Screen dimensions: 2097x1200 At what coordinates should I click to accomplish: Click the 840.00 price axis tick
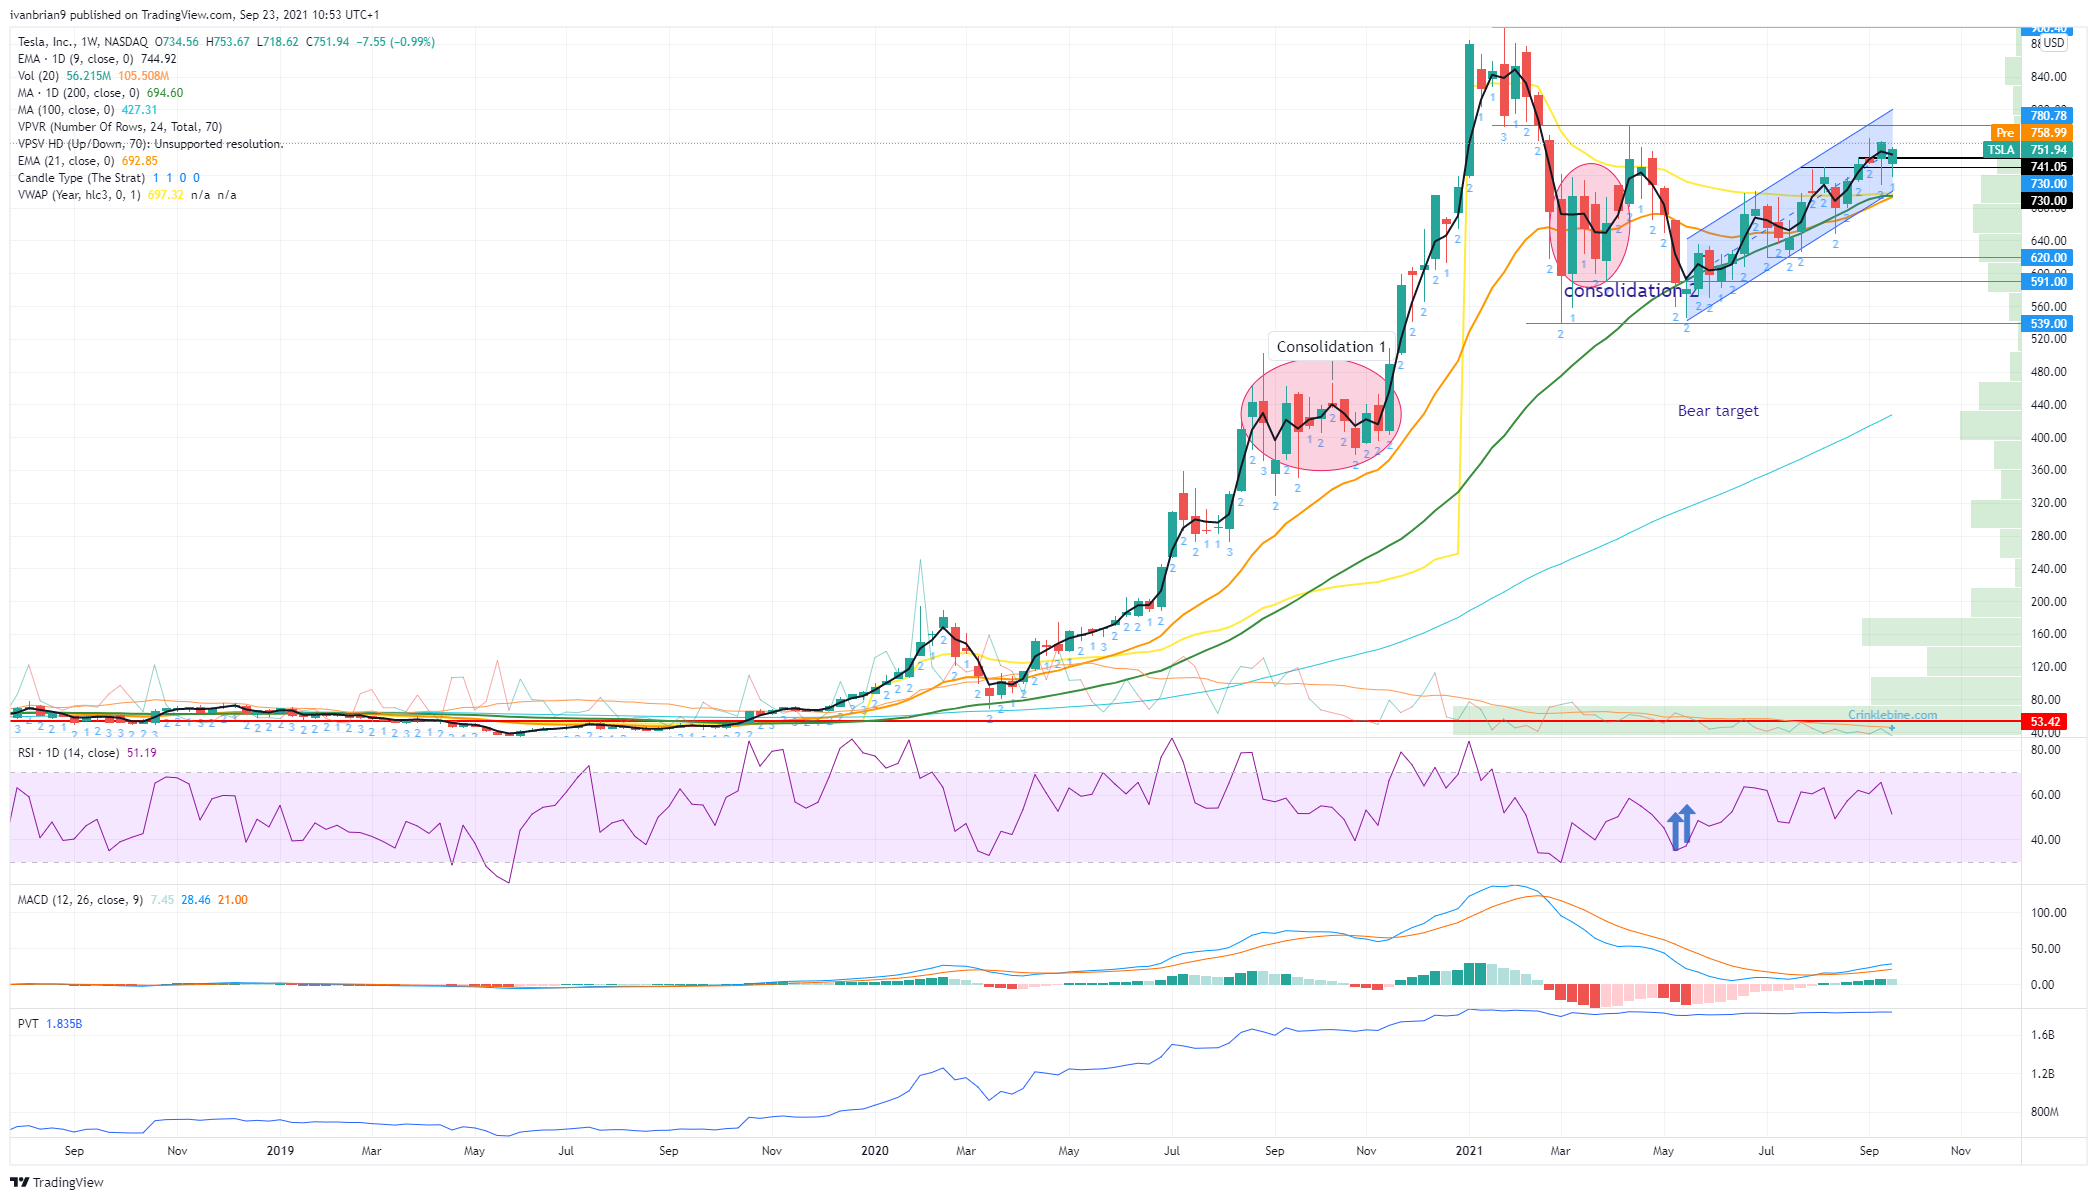tap(2048, 77)
